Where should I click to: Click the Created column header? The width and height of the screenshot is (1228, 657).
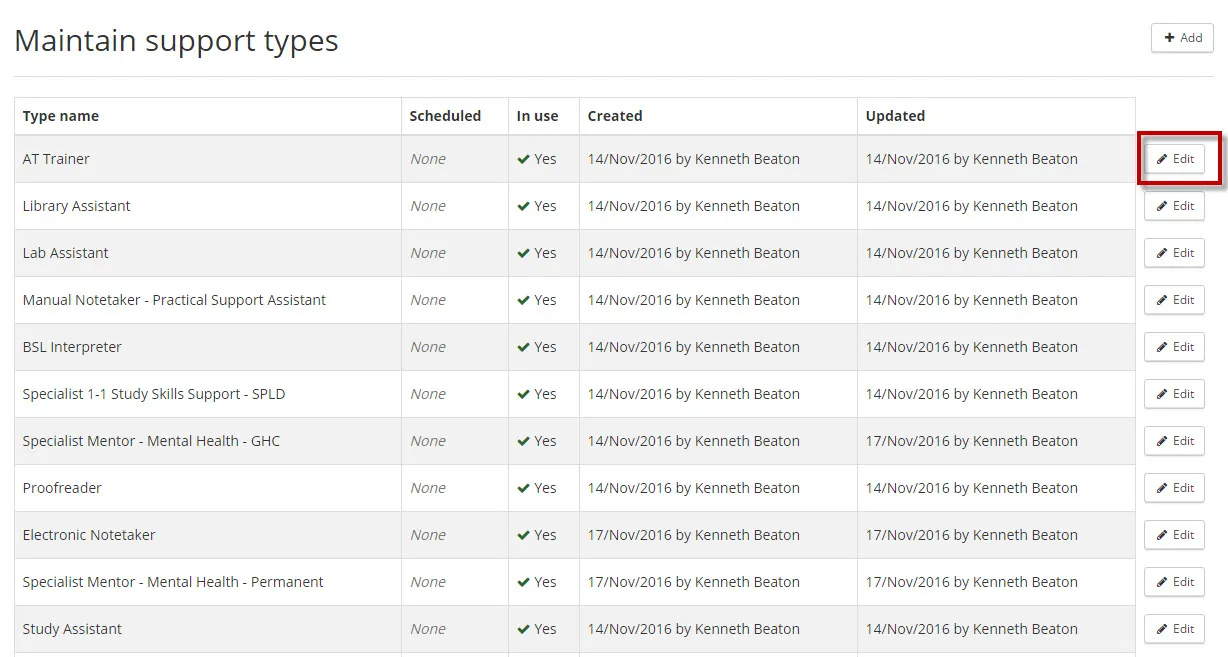614,116
